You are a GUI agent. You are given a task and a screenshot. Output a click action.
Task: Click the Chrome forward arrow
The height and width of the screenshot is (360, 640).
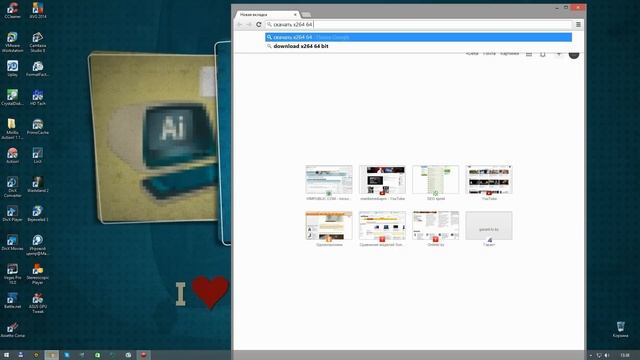[249, 24]
